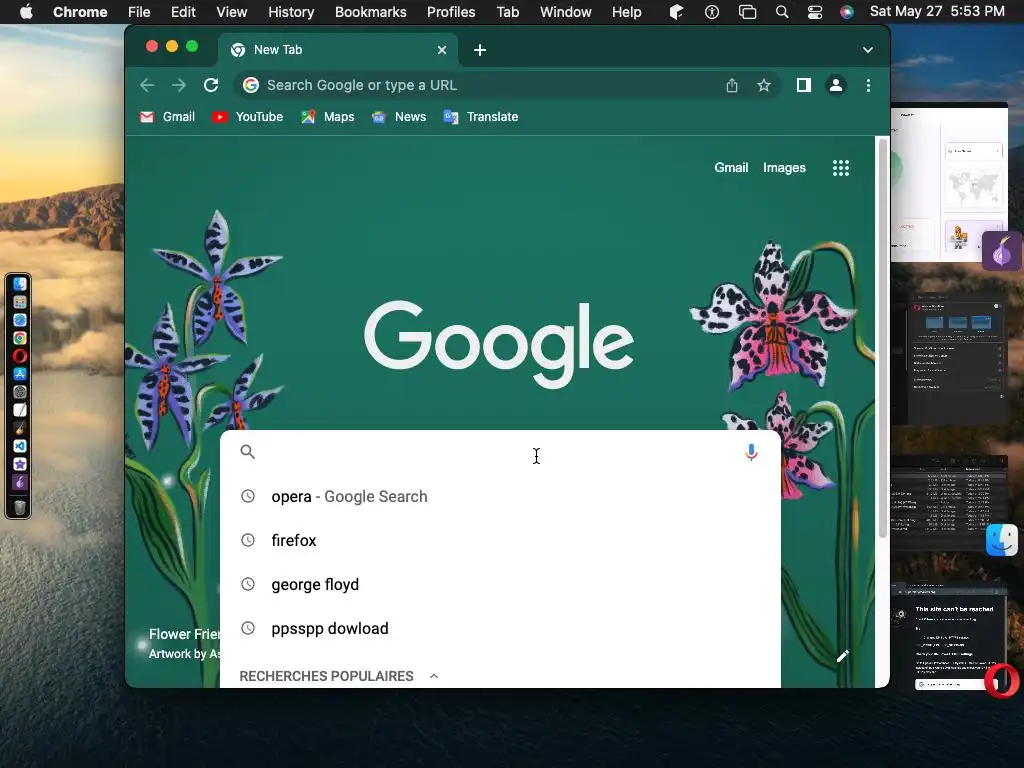Open Visual Studio Code from the dock
This screenshot has width=1024, height=768.
[20, 446]
